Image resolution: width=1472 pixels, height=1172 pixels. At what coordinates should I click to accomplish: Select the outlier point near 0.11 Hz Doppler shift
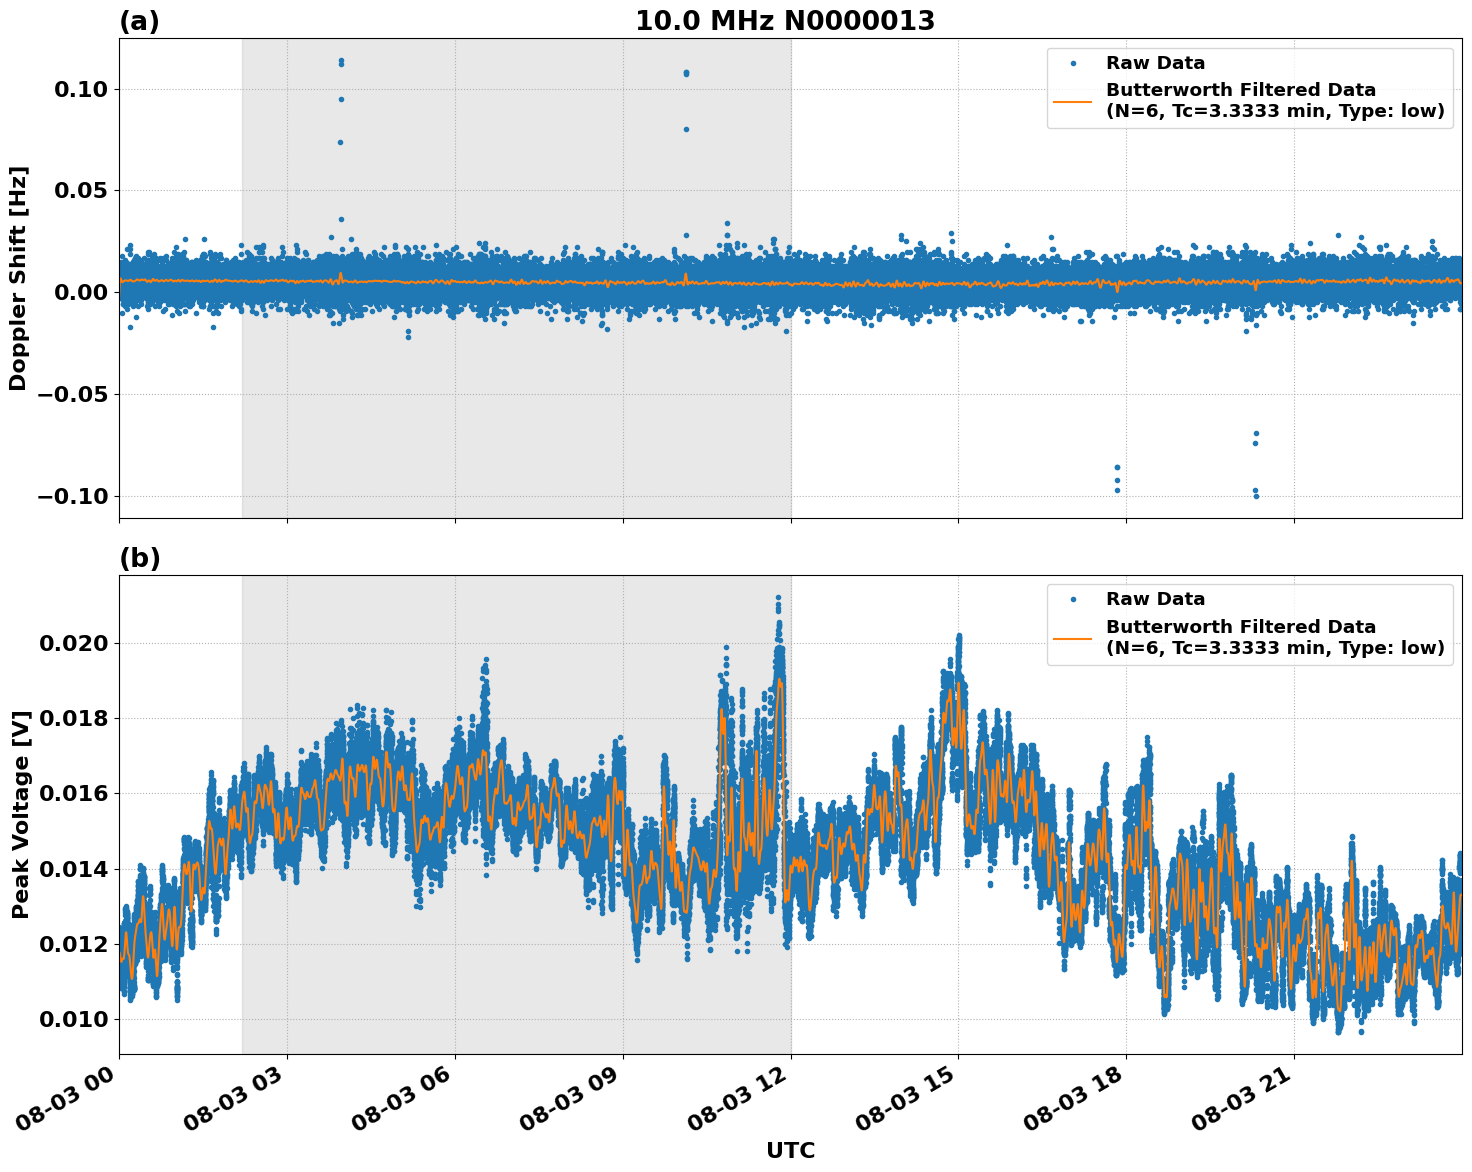pyautogui.click(x=340, y=62)
